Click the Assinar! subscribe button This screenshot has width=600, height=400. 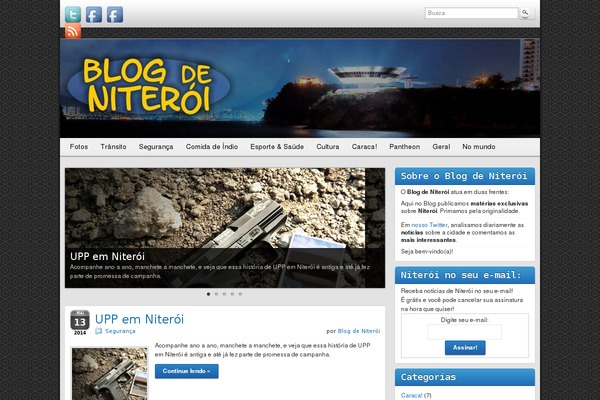[465, 348]
